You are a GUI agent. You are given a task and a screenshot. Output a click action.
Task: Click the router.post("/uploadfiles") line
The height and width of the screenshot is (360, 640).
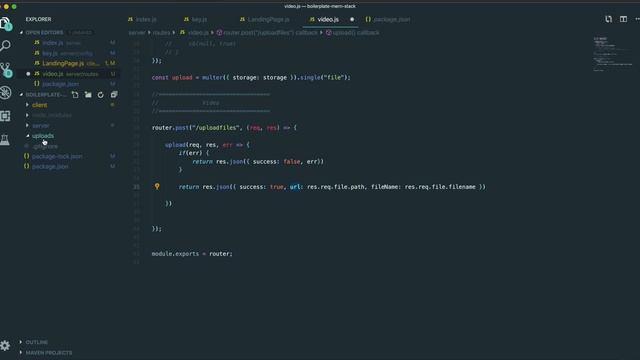pos(224,128)
